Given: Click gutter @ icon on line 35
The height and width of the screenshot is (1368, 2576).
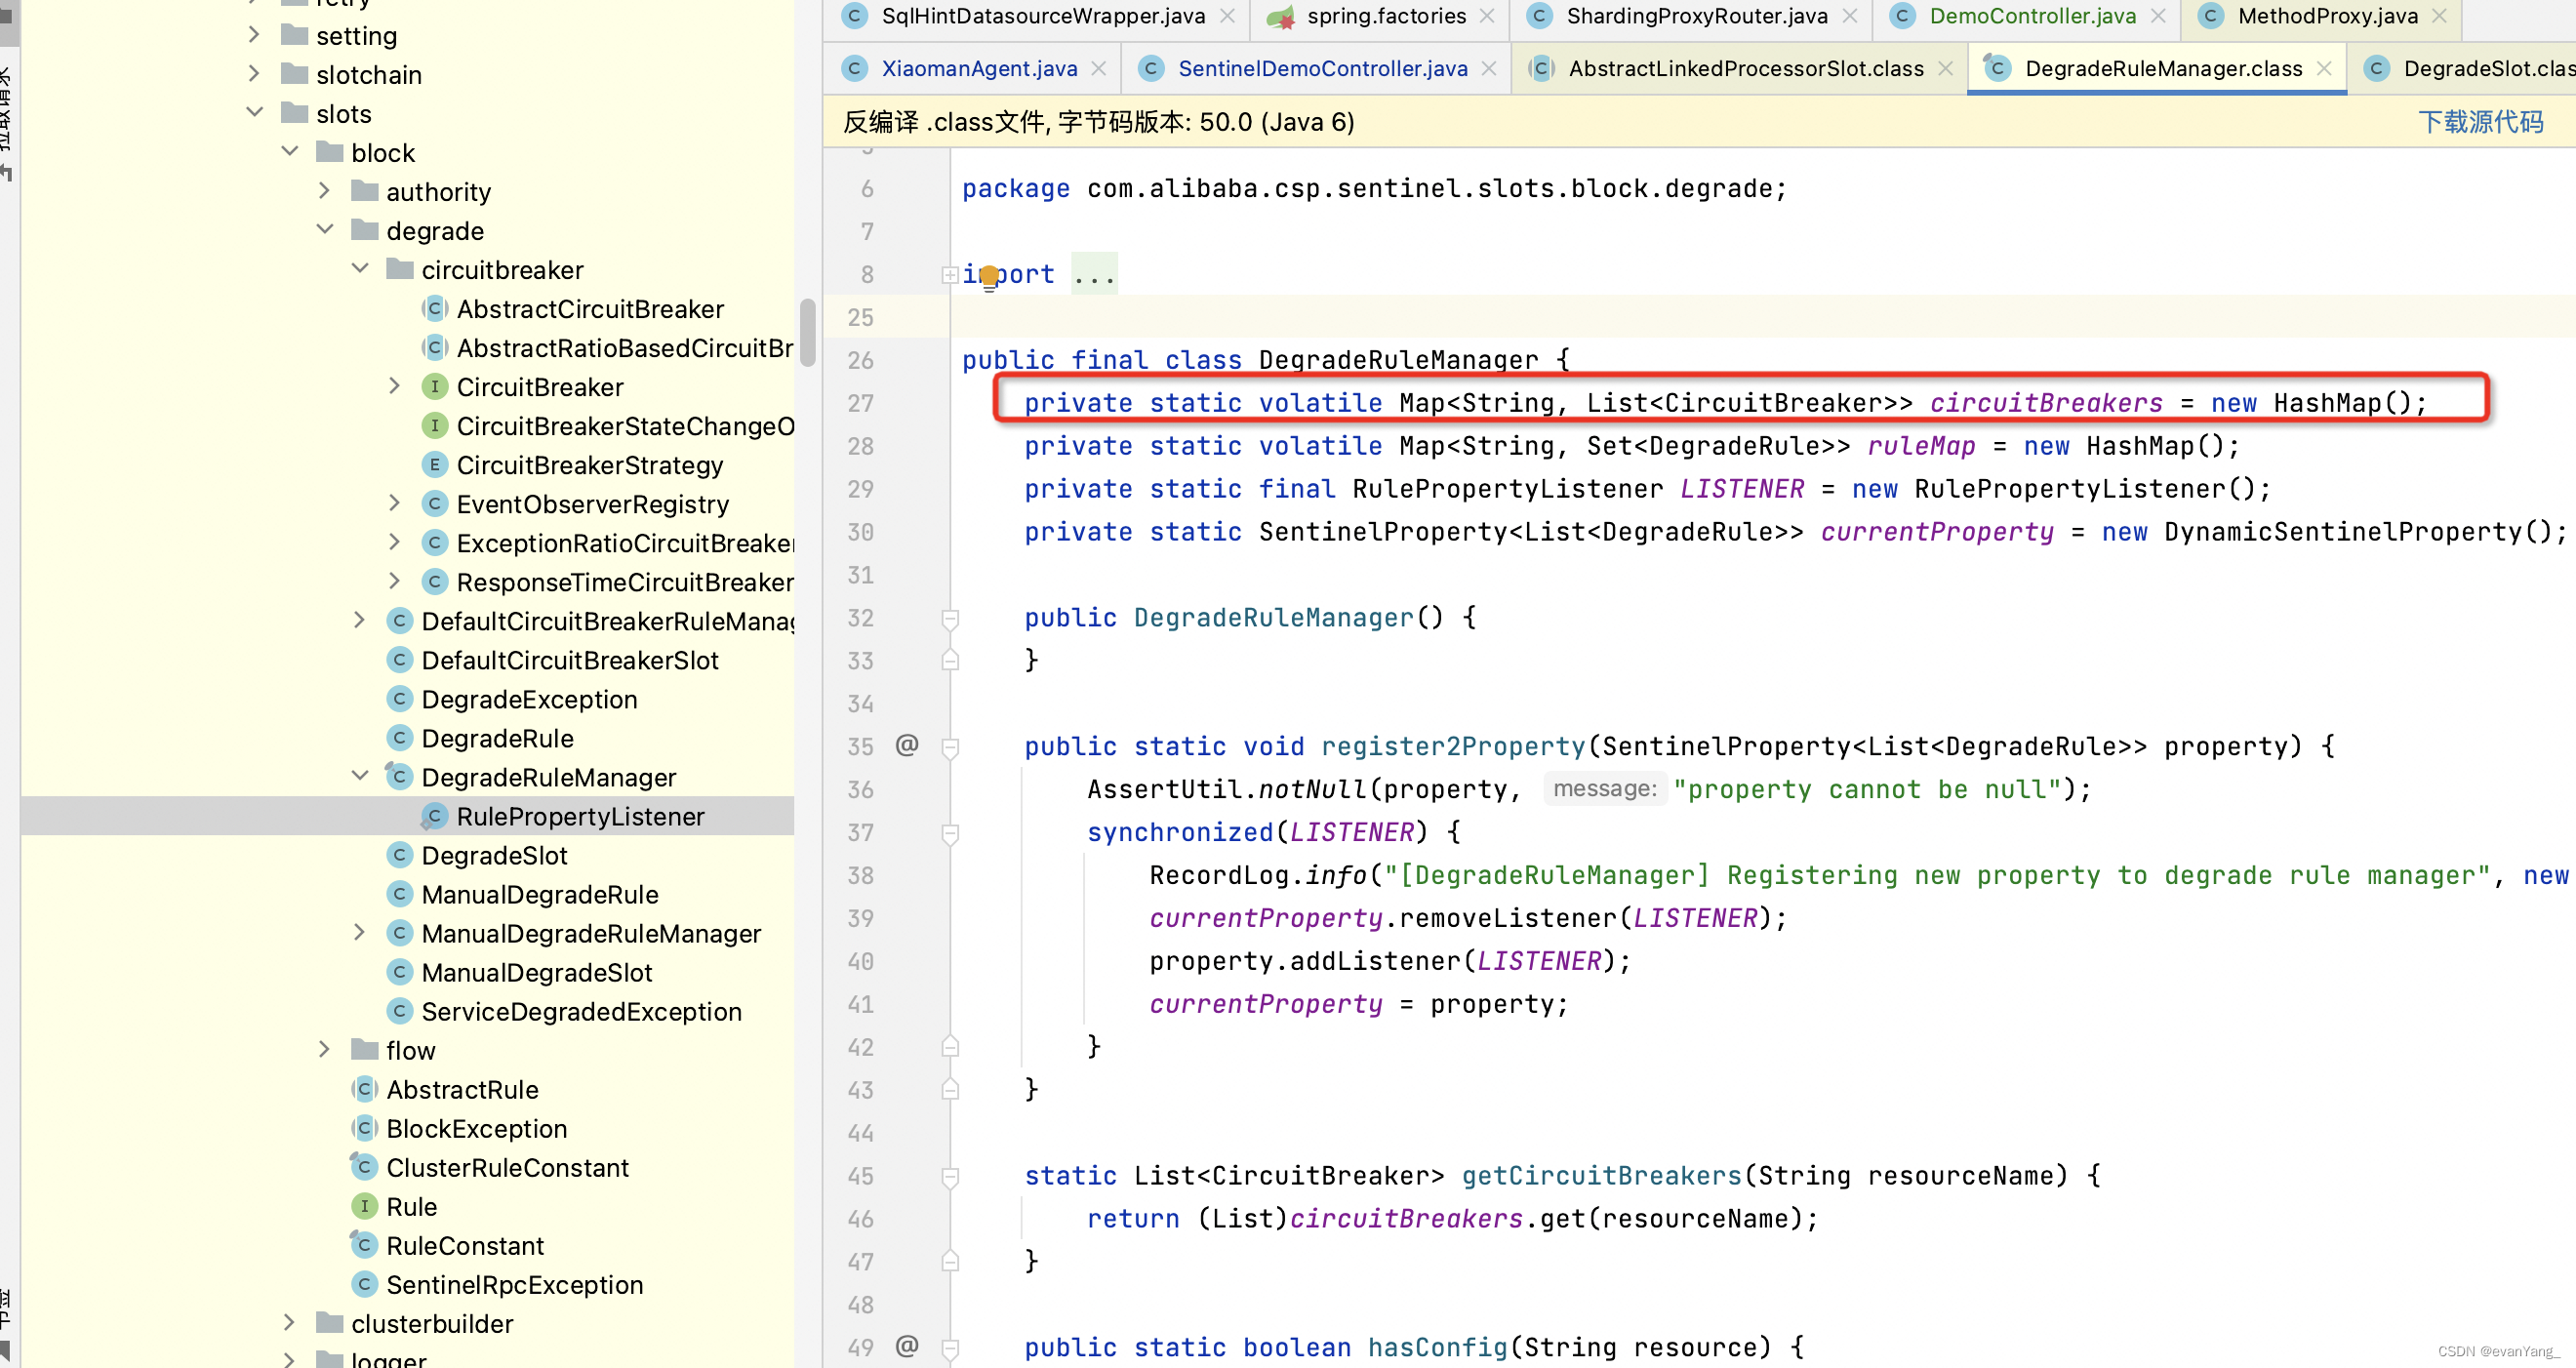Looking at the screenshot, I should click(907, 744).
